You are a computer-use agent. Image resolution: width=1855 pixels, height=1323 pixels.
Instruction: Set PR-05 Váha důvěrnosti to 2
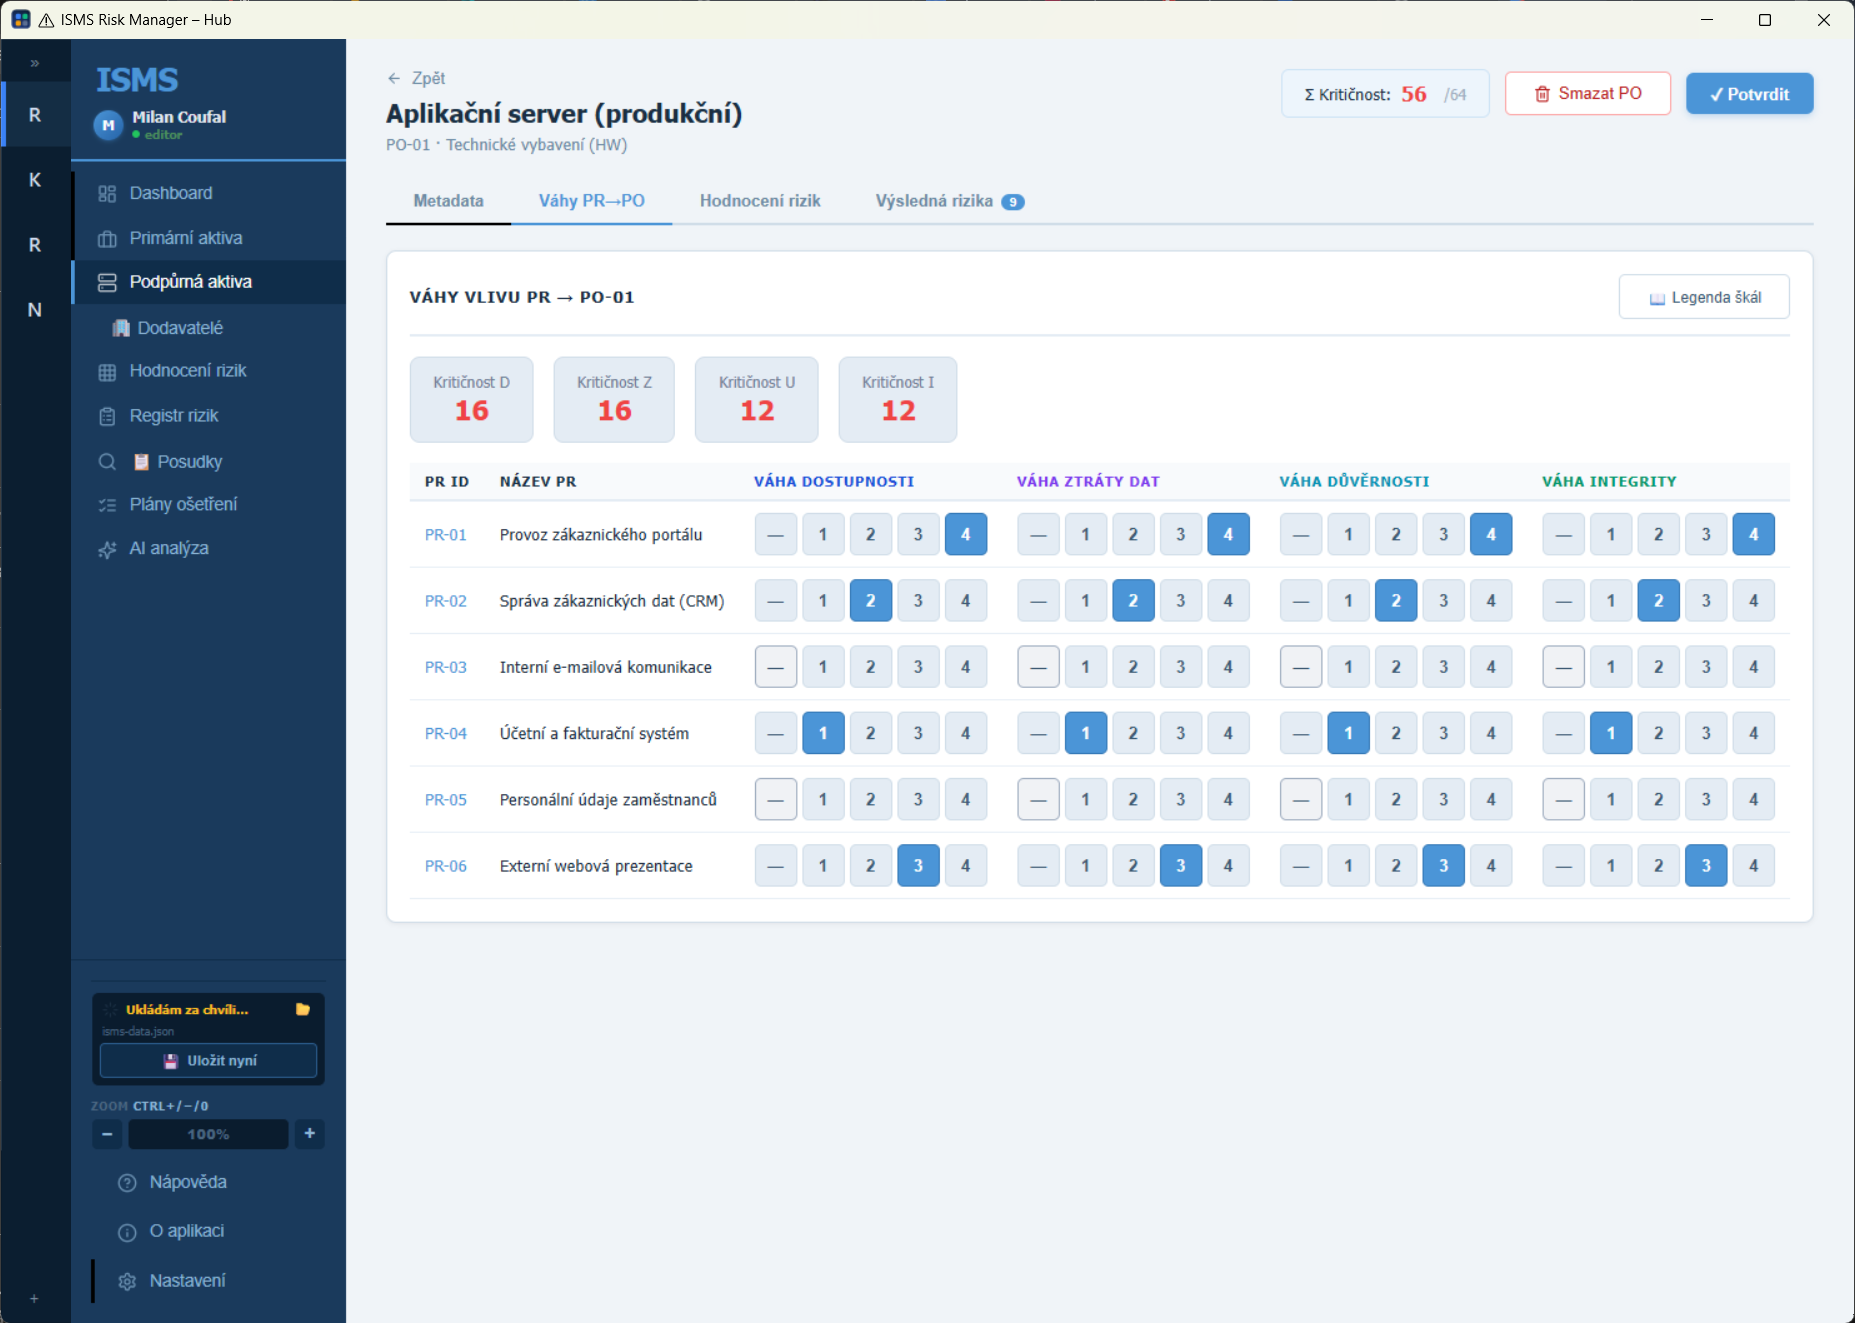(1396, 799)
